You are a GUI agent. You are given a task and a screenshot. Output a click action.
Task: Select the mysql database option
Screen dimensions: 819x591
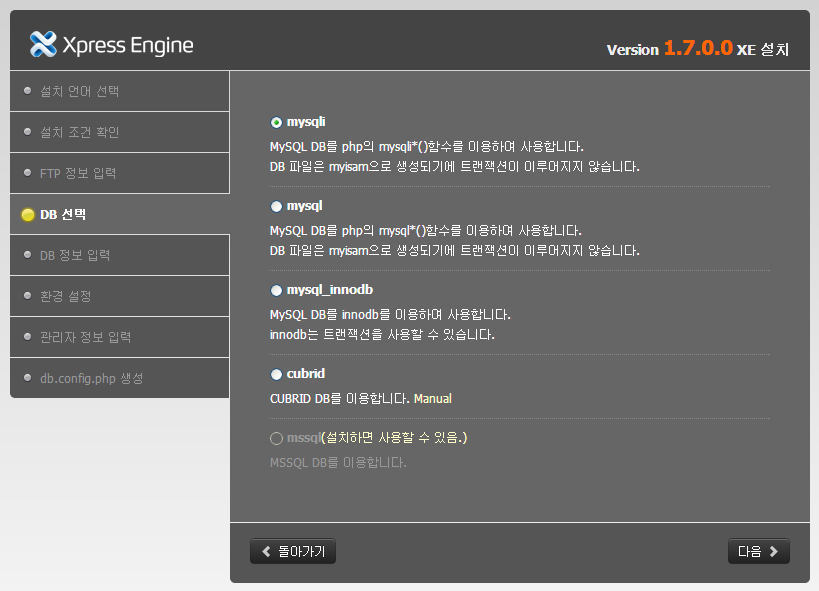coord(274,207)
